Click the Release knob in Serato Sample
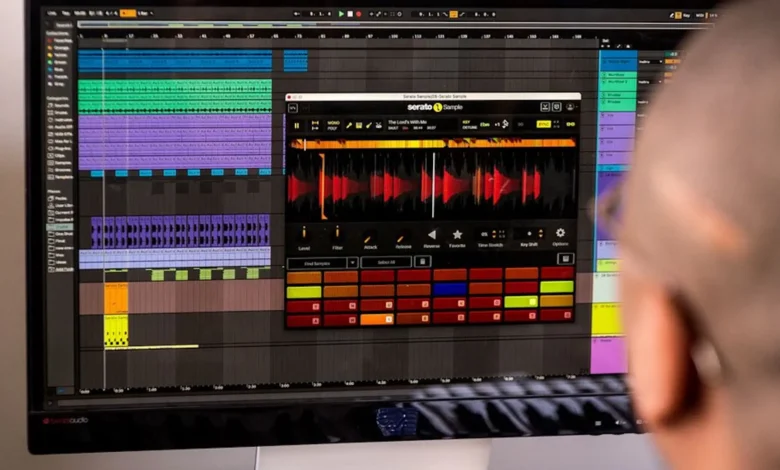Screen dimensions: 780x470 click(x=401, y=237)
